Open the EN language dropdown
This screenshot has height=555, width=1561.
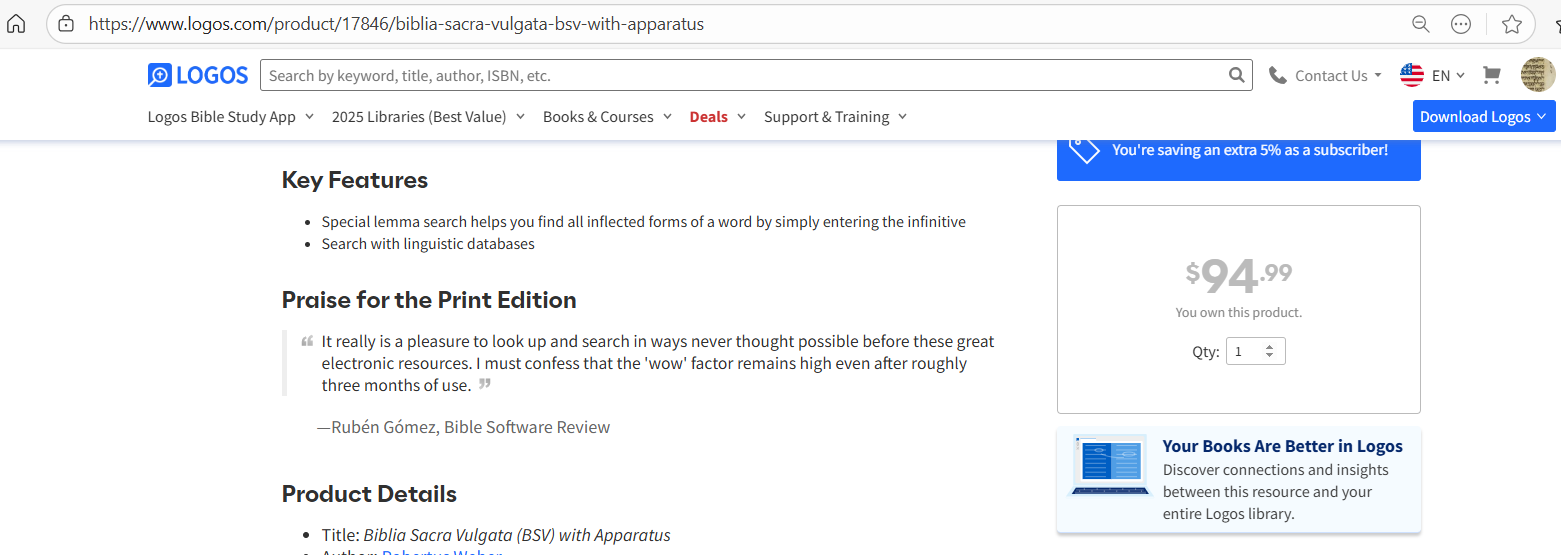1448,75
